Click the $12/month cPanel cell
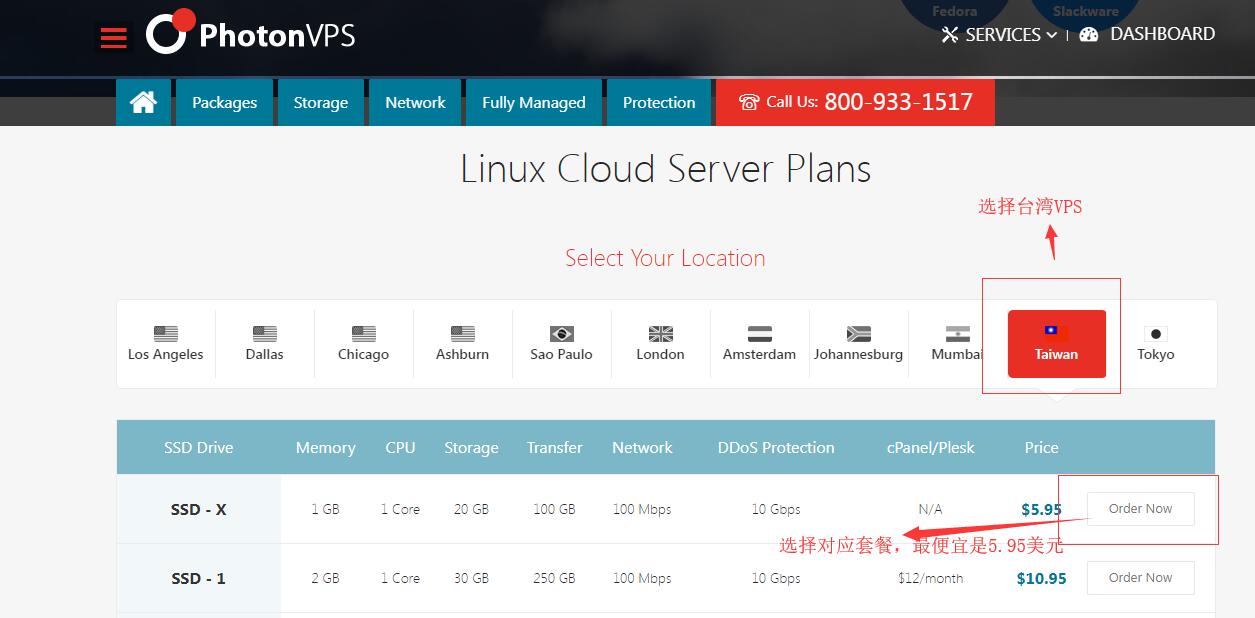This screenshot has width=1255, height=618. (x=930, y=578)
